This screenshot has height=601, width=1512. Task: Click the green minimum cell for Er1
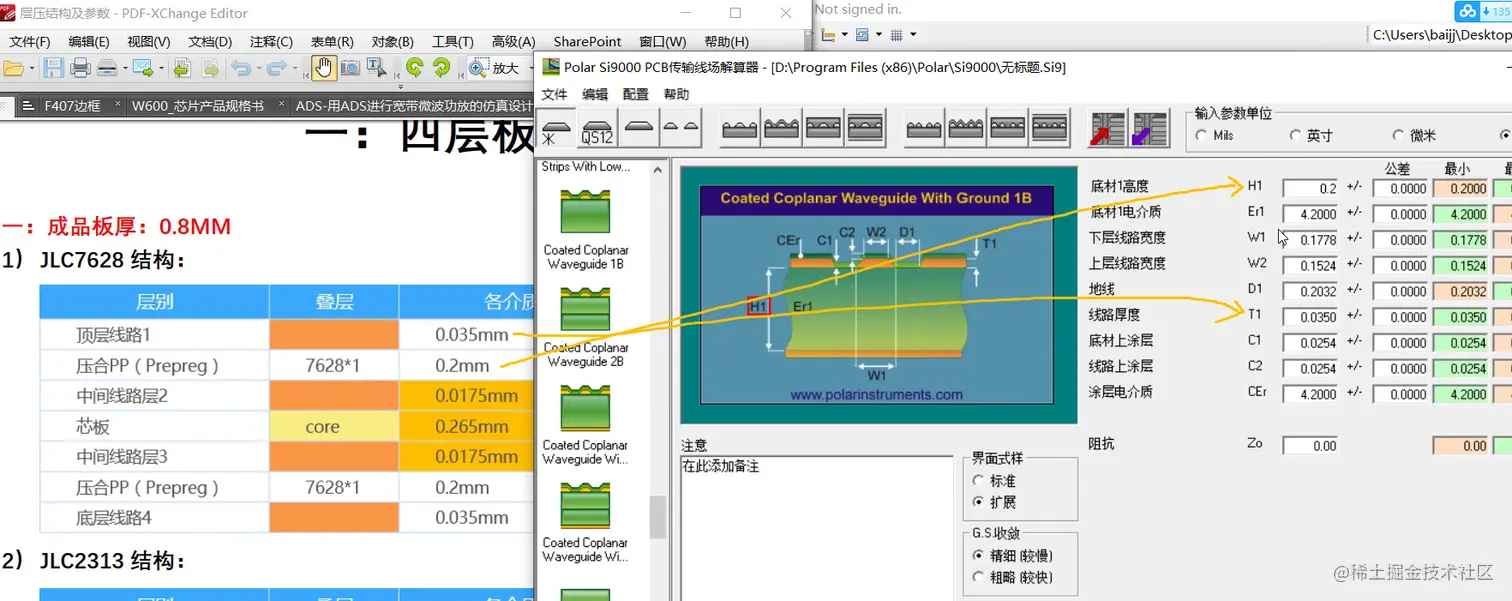(x=1461, y=214)
